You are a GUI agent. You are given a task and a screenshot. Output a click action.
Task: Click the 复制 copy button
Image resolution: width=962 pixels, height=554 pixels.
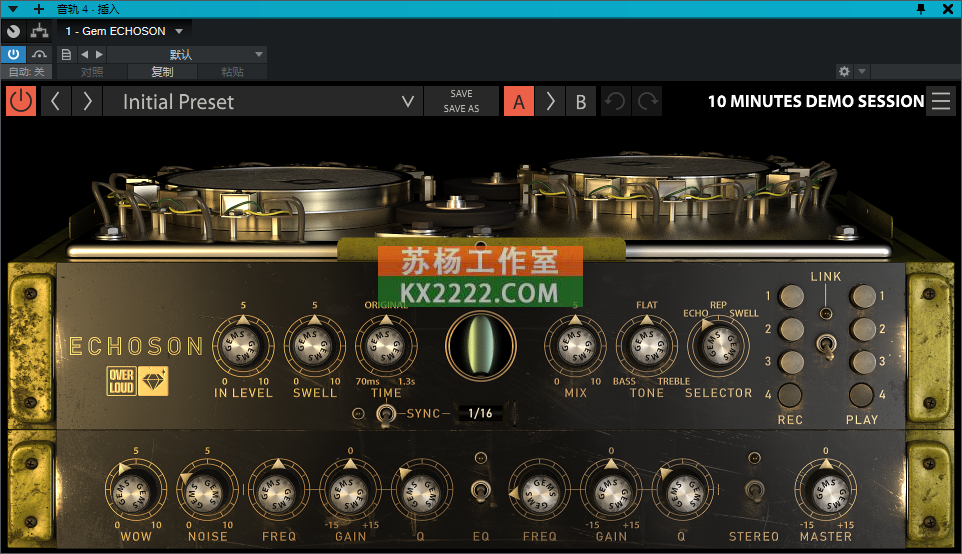pyautogui.click(x=162, y=72)
